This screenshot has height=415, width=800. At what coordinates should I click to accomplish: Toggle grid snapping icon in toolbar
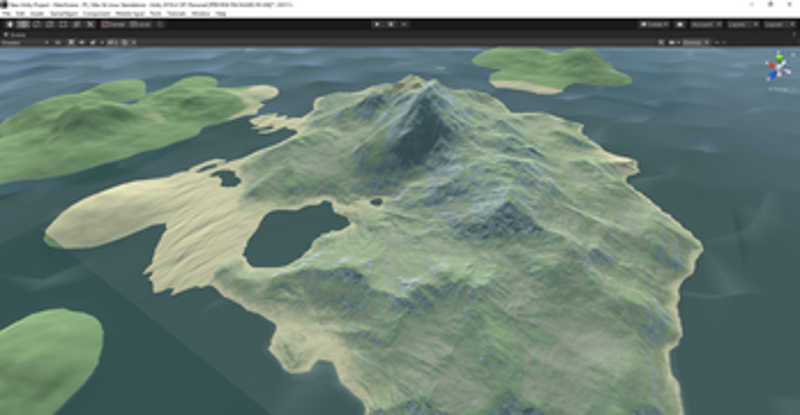160,25
